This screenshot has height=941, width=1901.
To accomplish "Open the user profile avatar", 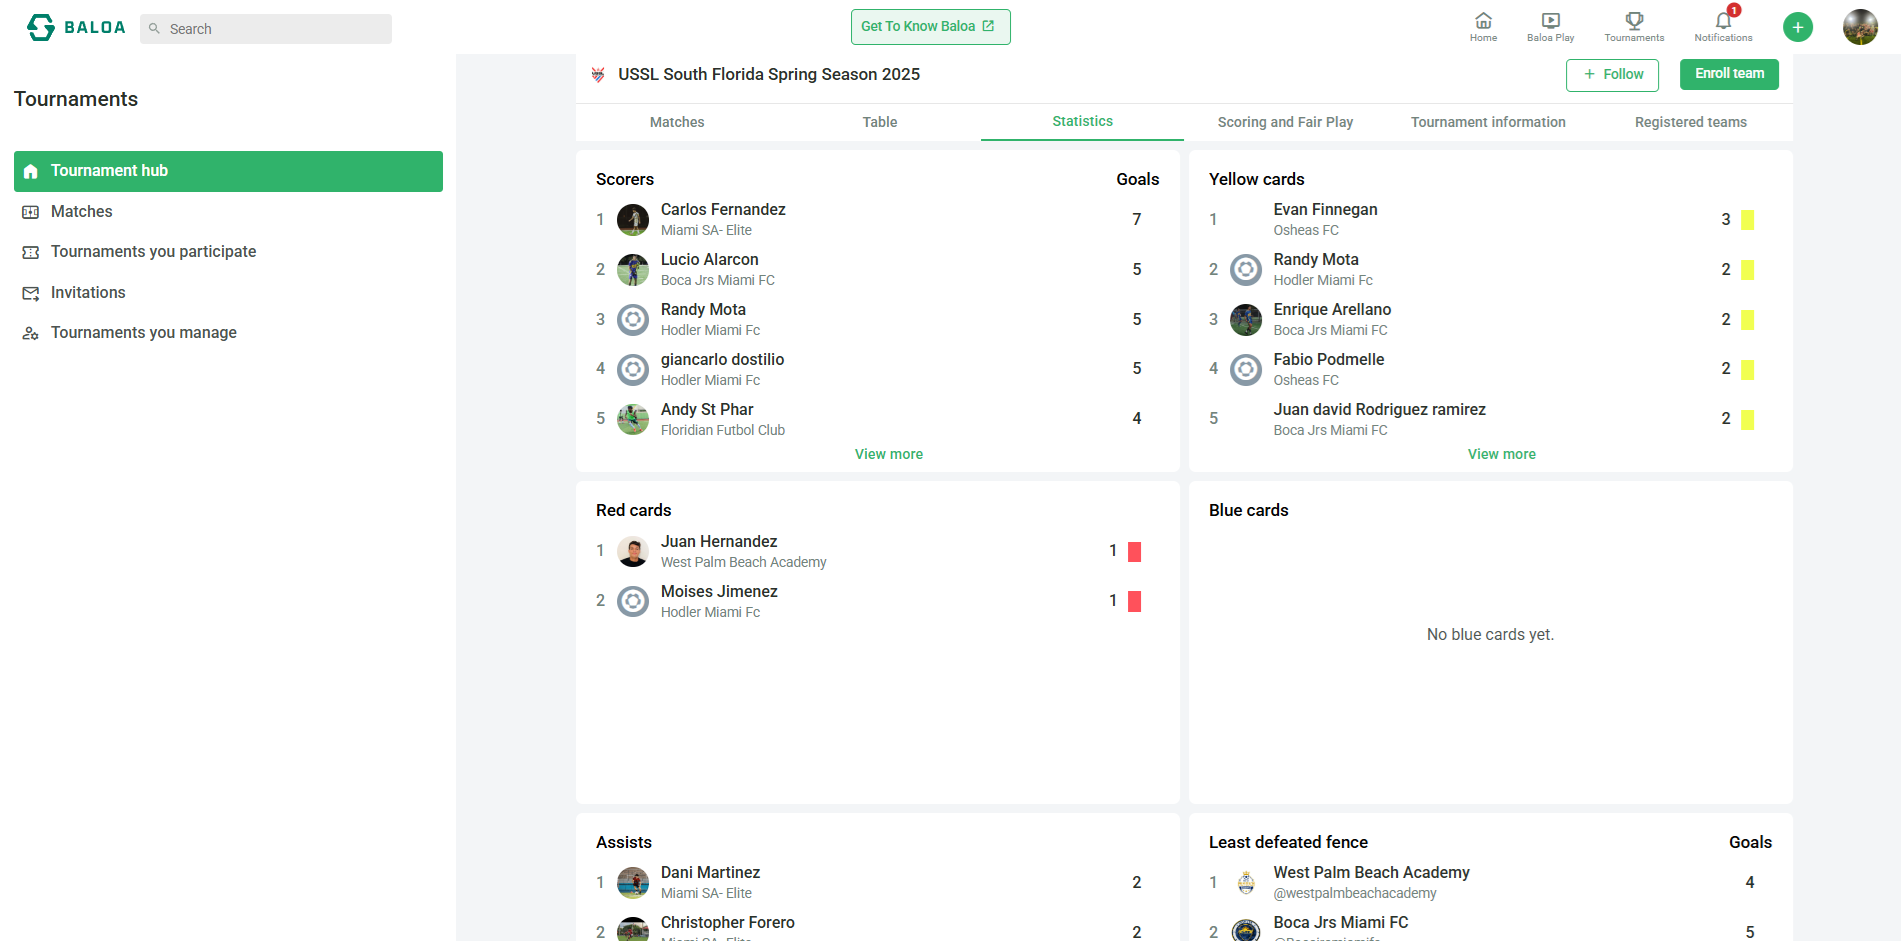I will click(x=1860, y=27).
